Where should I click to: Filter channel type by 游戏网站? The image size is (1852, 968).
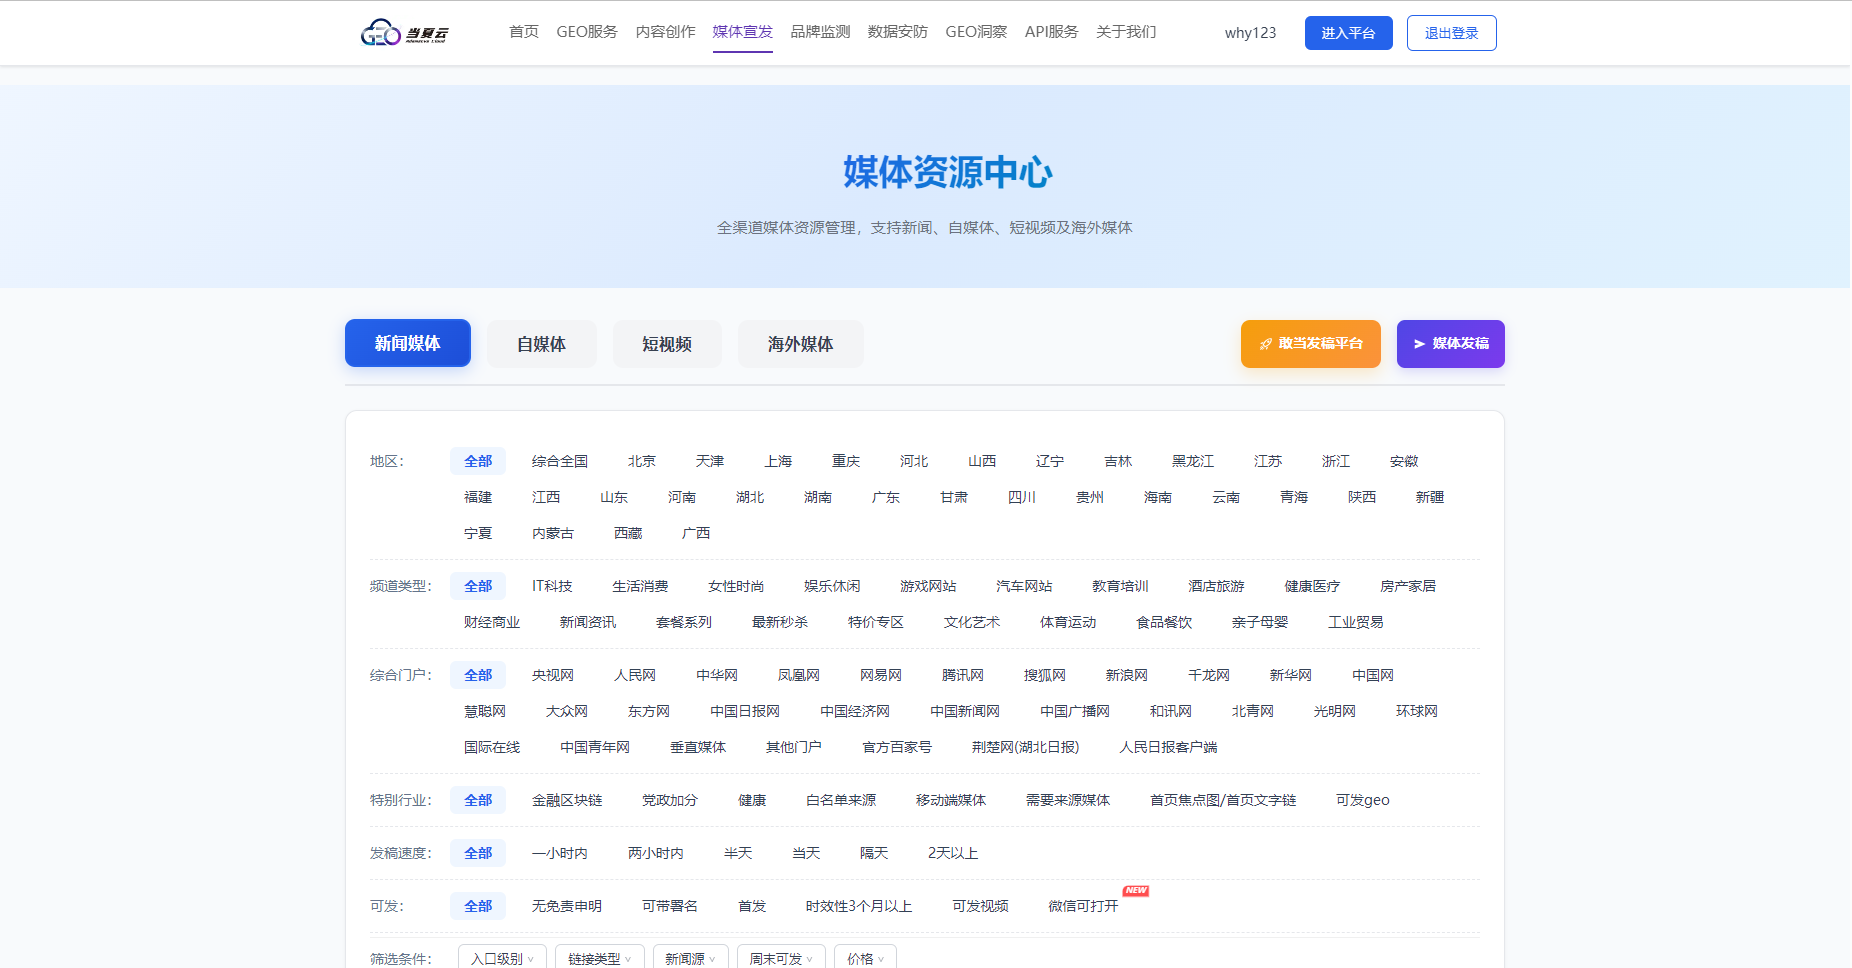tap(928, 586)
